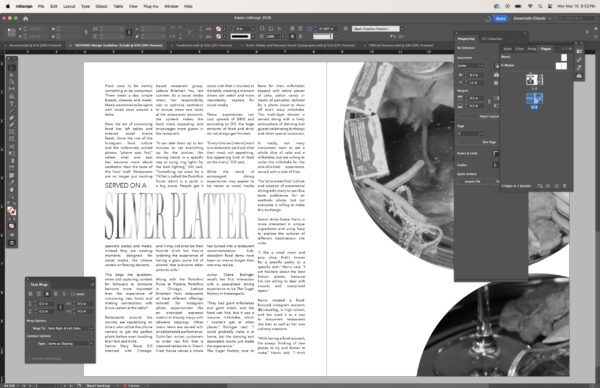Open the File menu
600x388 pixels.
[x=41, y=7]
